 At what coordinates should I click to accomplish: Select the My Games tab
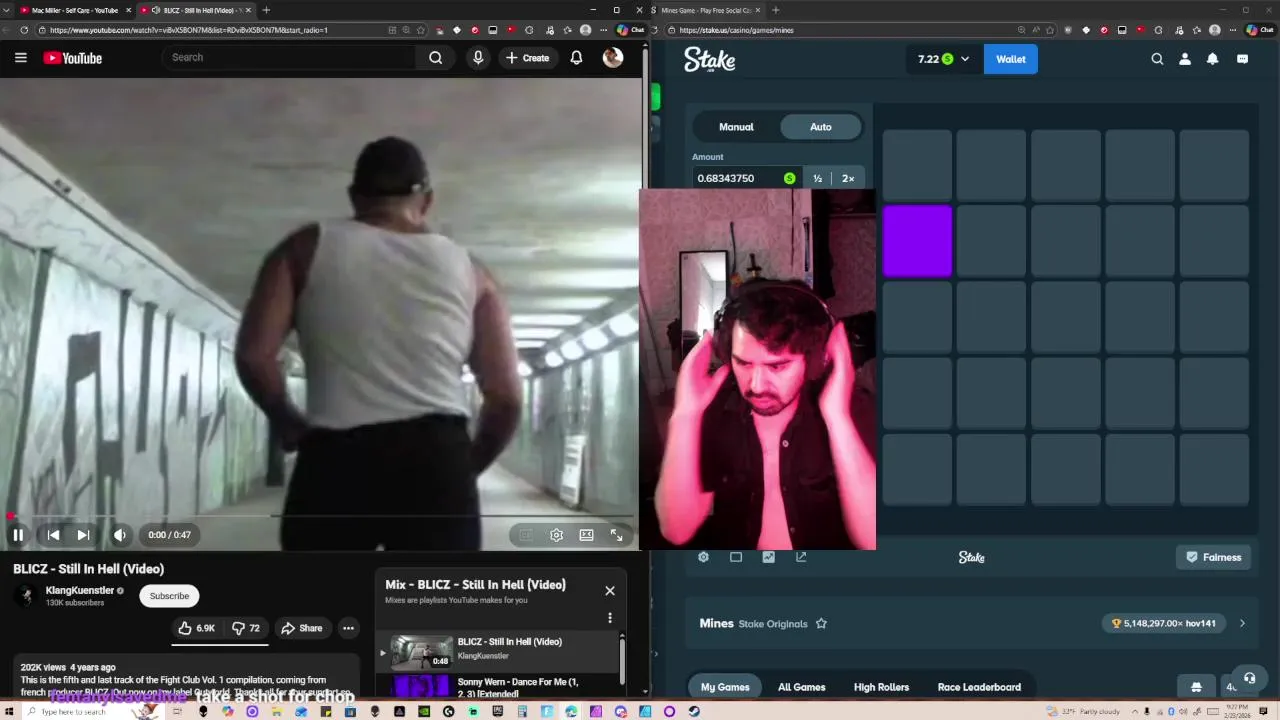click(x=725, y=687)
